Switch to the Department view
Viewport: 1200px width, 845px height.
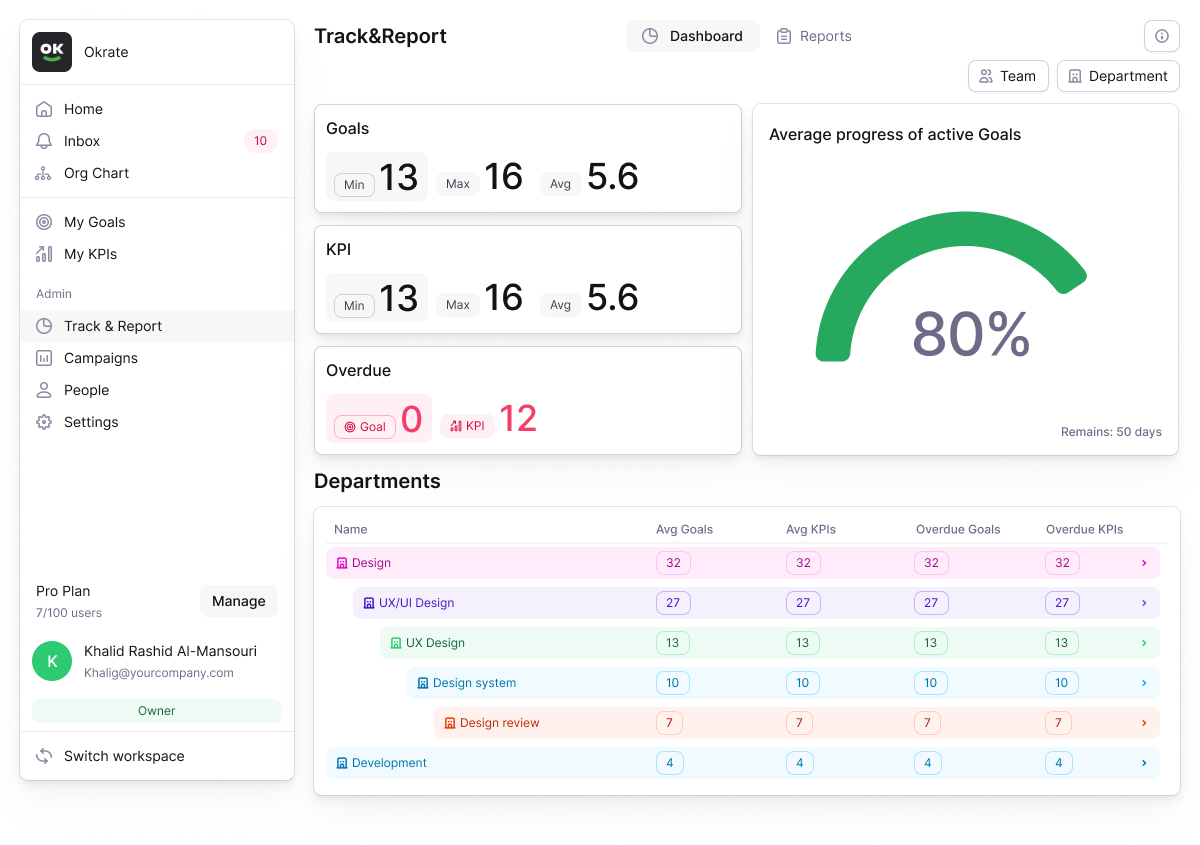(1118, 75)
